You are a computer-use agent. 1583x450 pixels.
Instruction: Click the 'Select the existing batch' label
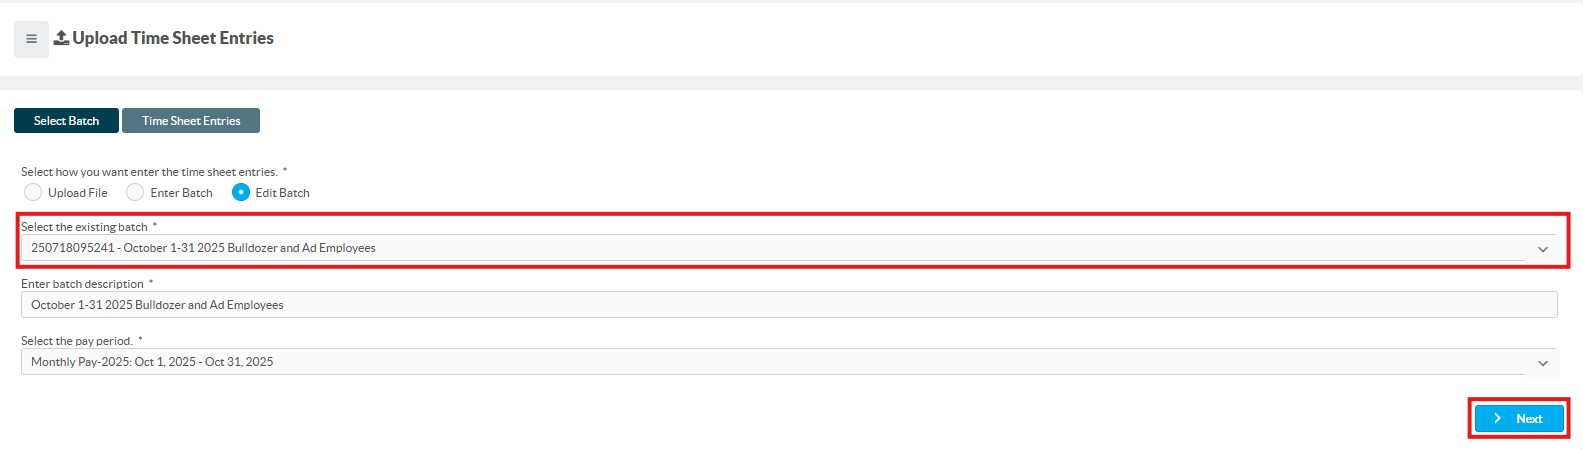click(85, 227)
